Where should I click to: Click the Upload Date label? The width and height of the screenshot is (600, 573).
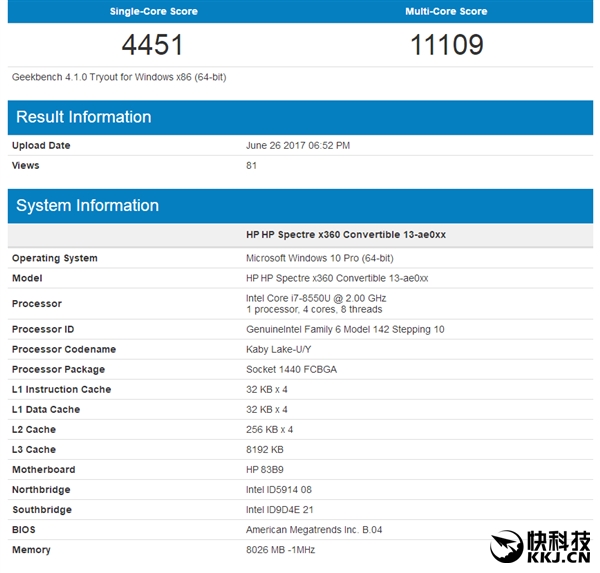41,145
